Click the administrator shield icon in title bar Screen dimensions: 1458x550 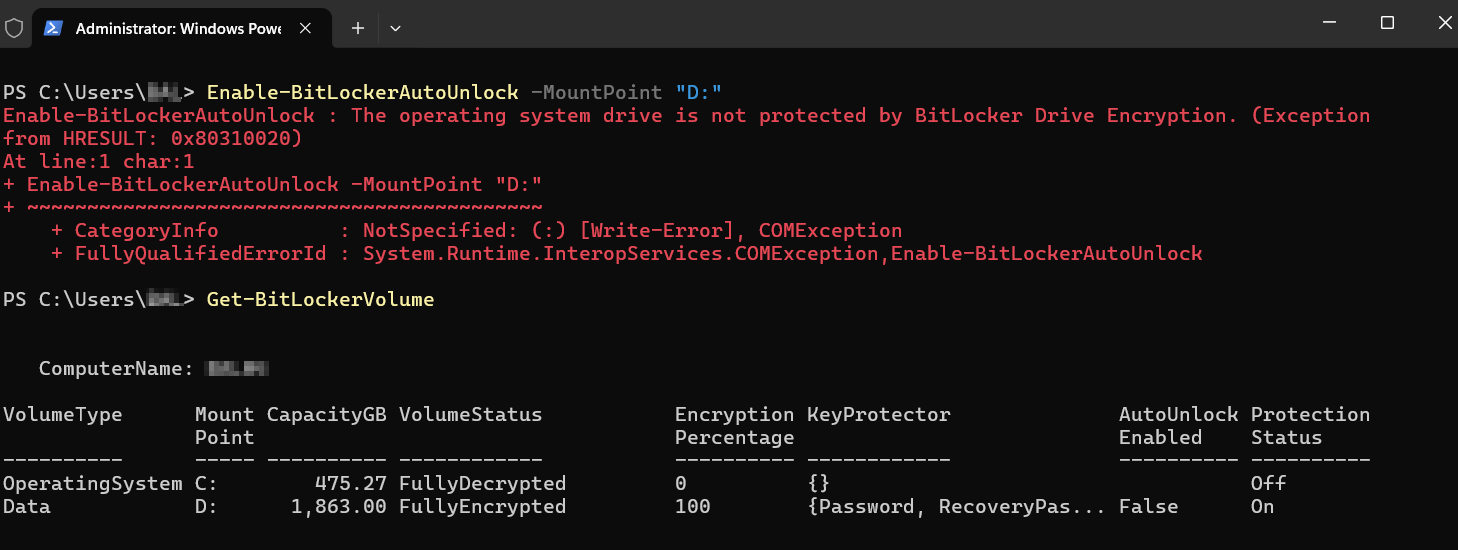click(14, 28)
